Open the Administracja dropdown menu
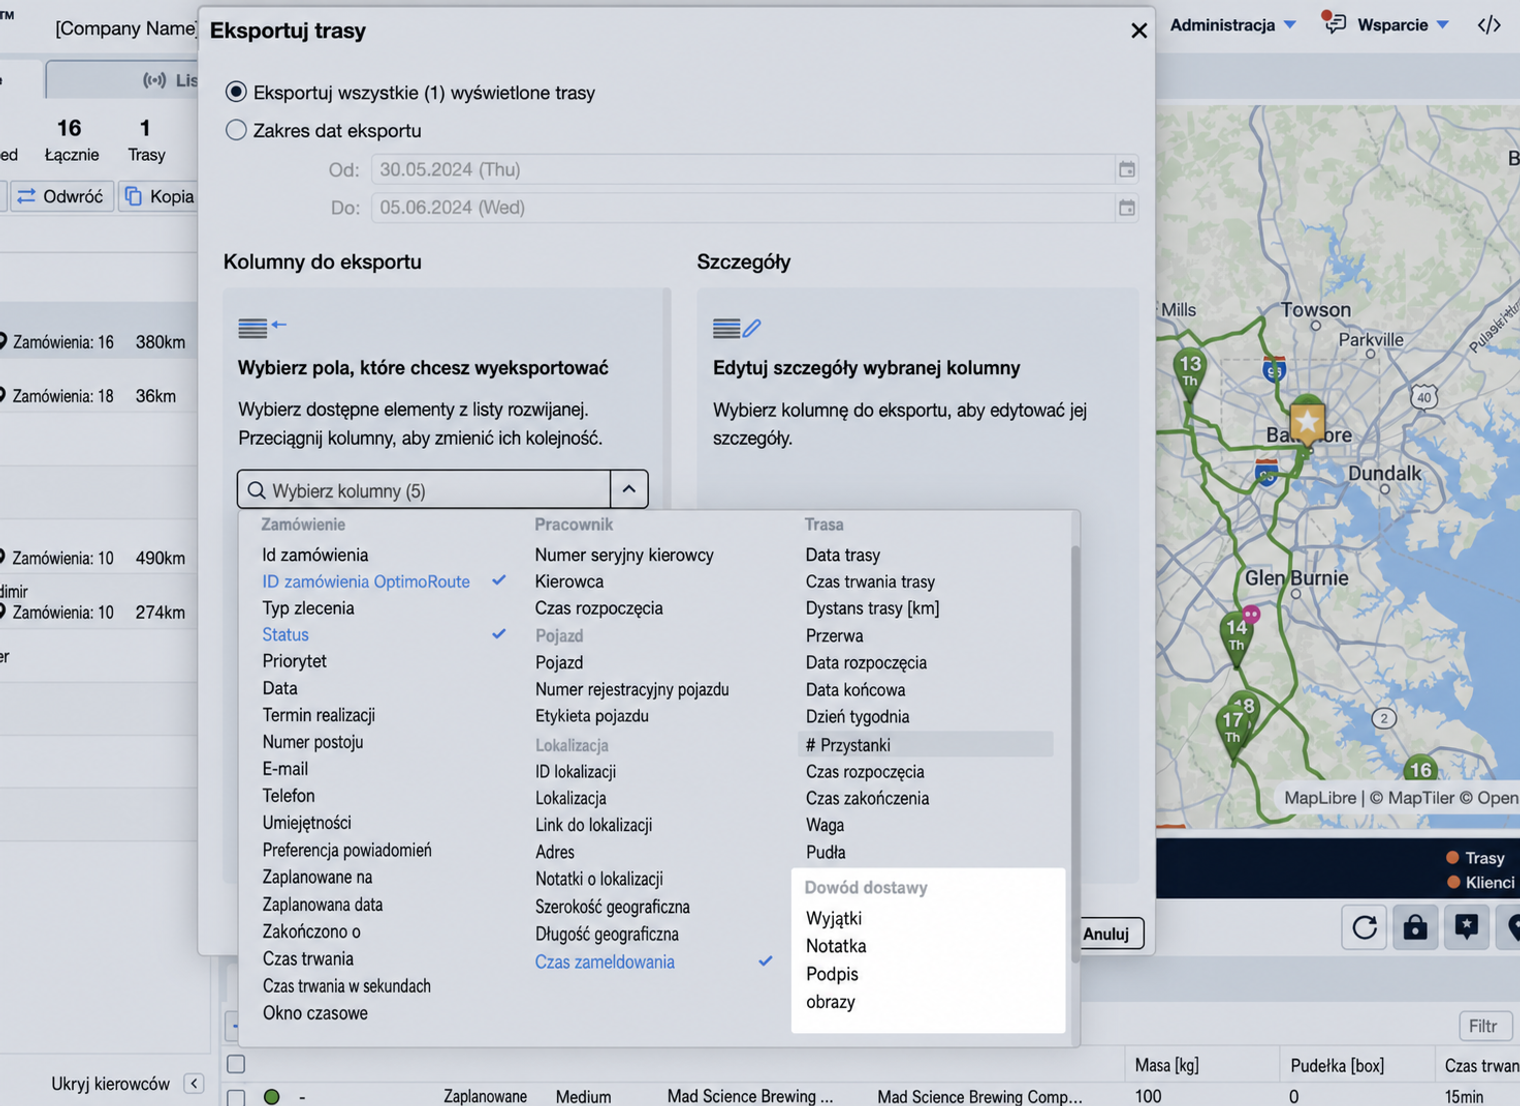The image size is (1520, 1106). 1233,25
